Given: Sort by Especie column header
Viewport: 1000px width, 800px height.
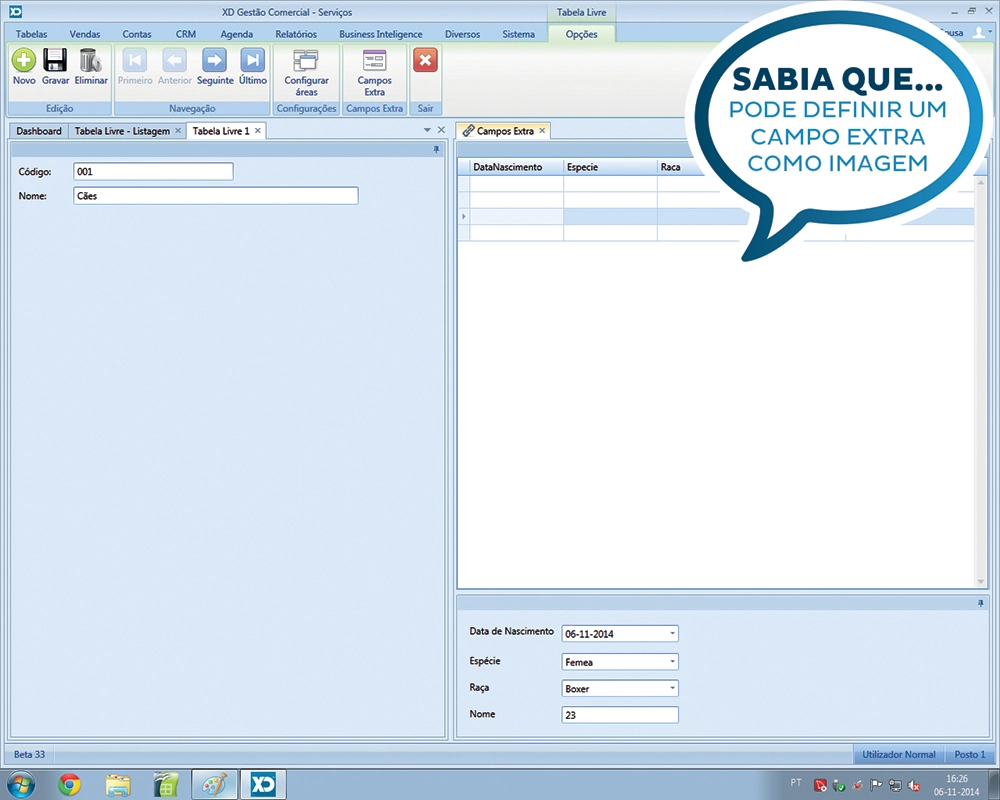Looking at the screenshot, I should (610, 167).
